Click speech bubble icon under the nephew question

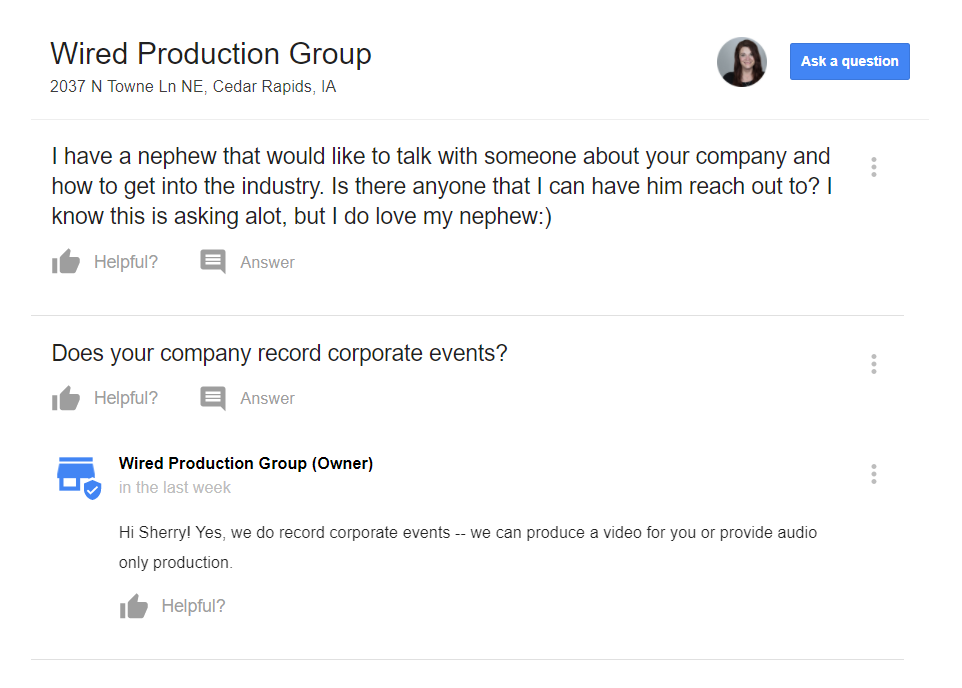point(213,262)
